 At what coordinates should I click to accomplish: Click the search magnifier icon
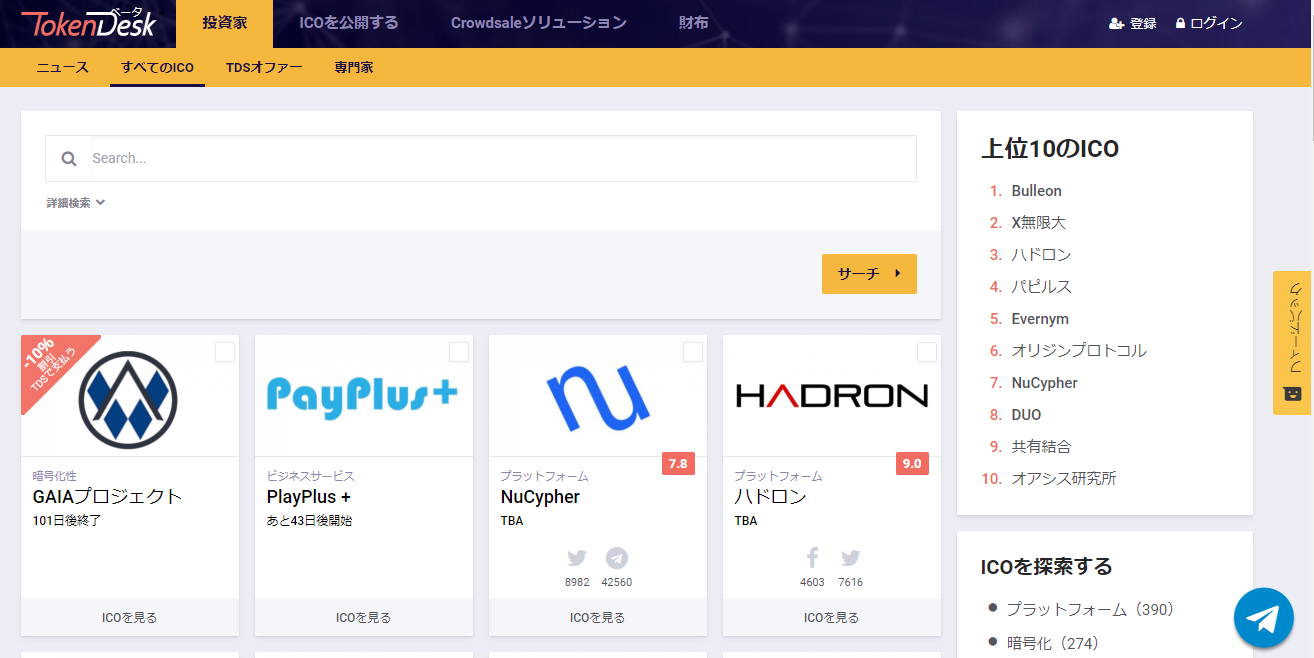click(x=69, y=158)
